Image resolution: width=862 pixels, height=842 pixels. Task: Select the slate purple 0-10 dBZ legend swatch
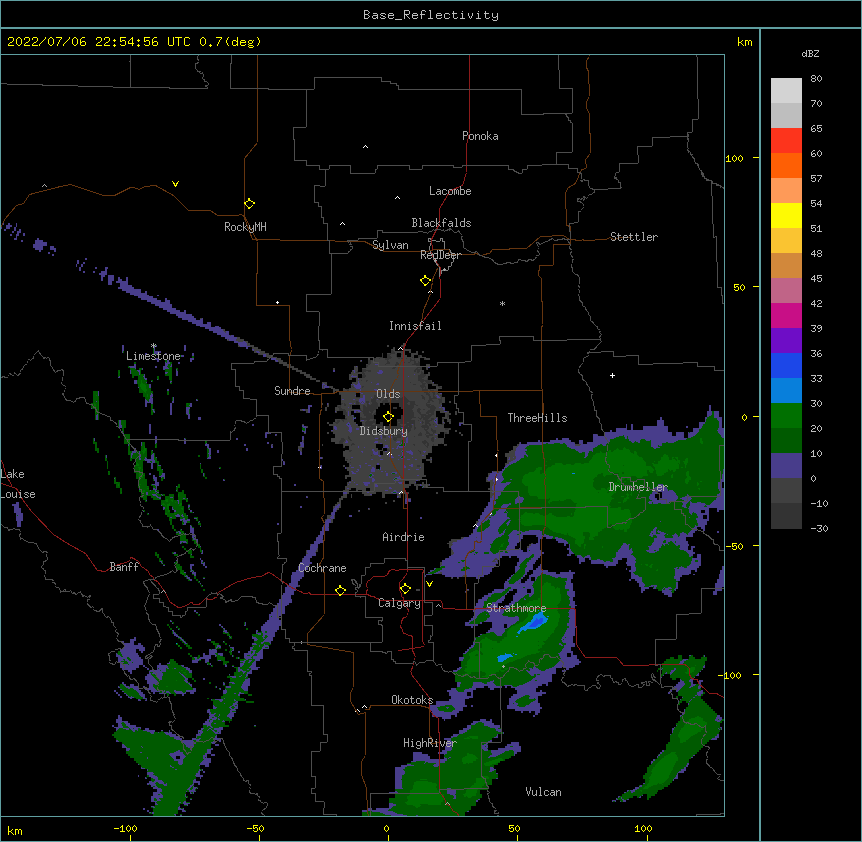[x=786, y=466]
